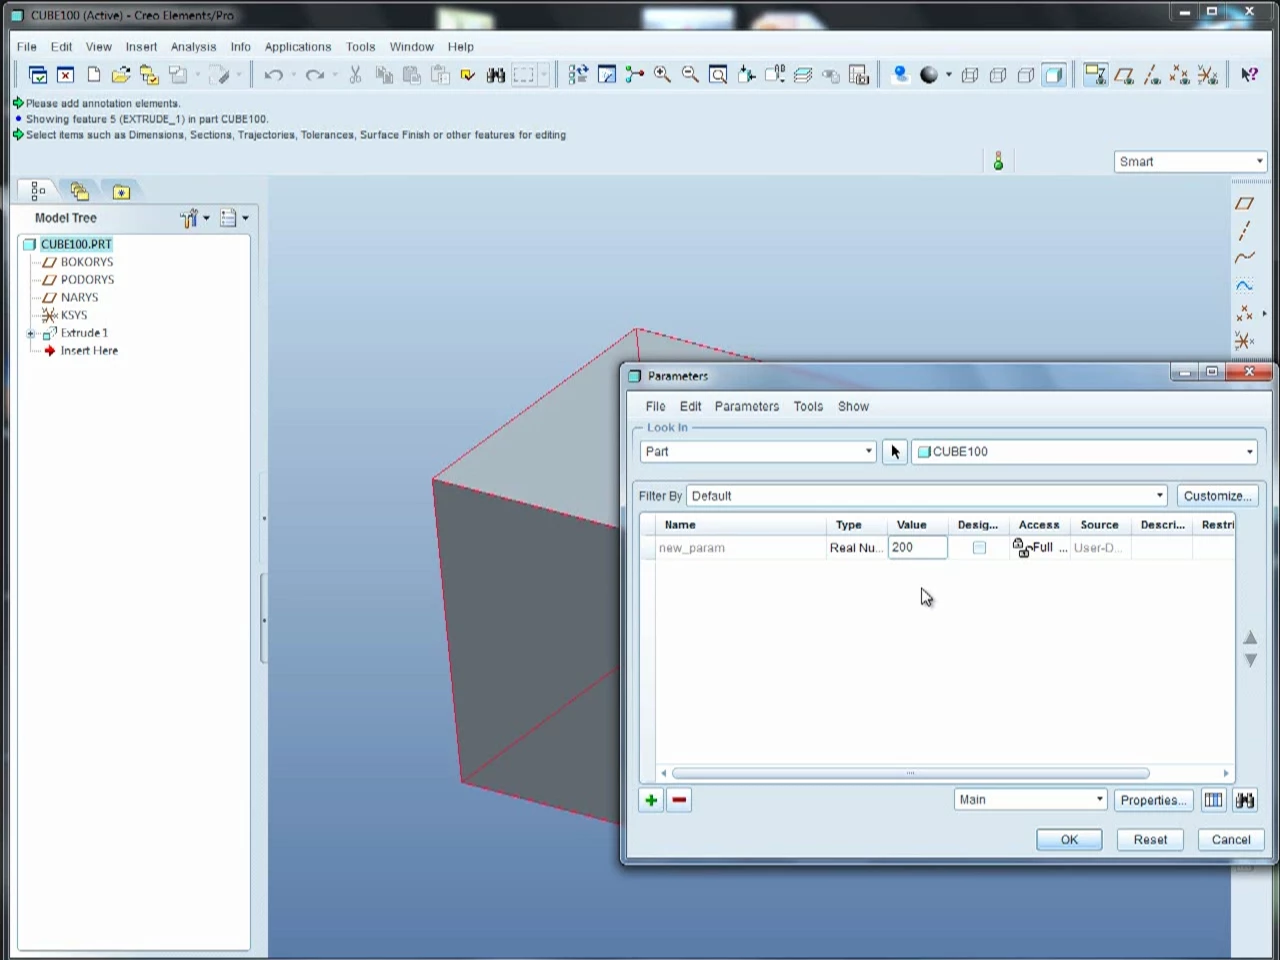Click the binoculars Find toolbar icon
This screenshot has width=1280, height=960.
tap(496, 75)
